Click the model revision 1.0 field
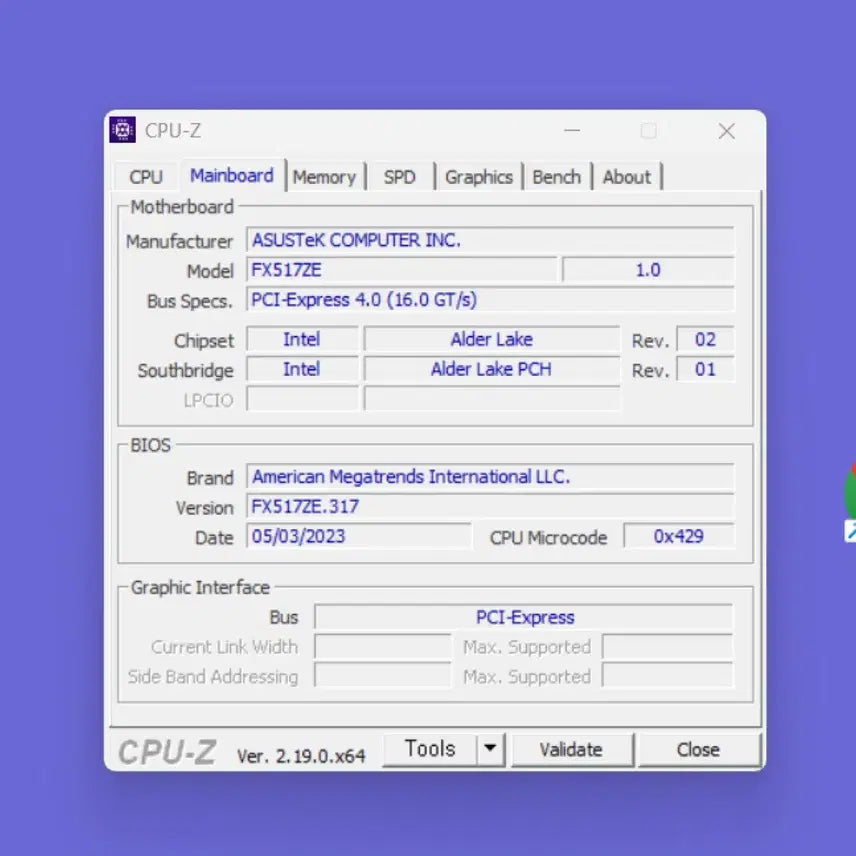This screenshot has width=856, height=856. [648, 270]
